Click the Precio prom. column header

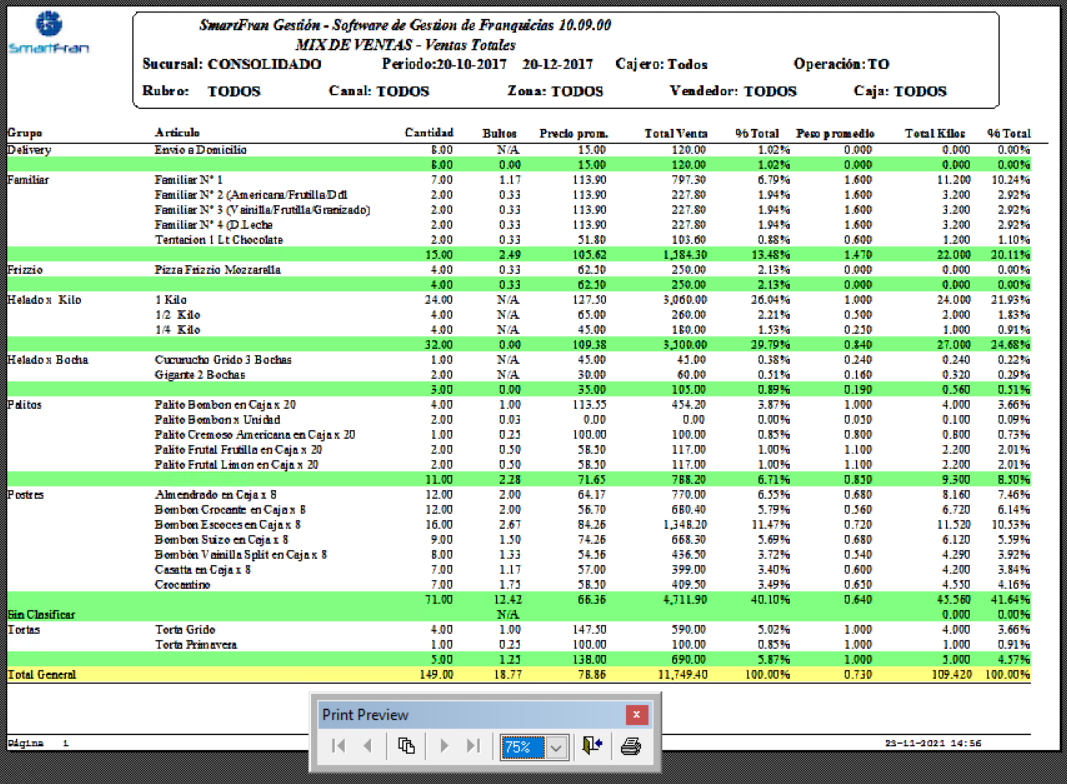point(574,133)
